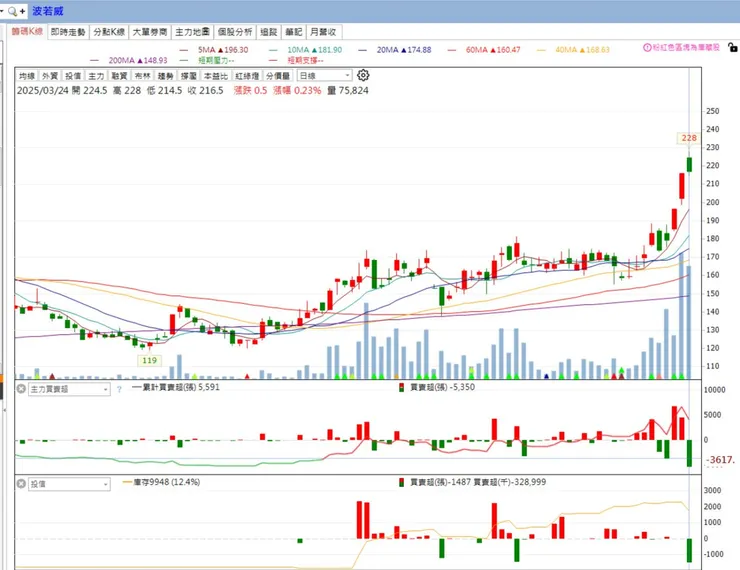Toggle the 投信 overlay button in chart toolbar
Screen dimensions: 740x570
tap(73, 76)
